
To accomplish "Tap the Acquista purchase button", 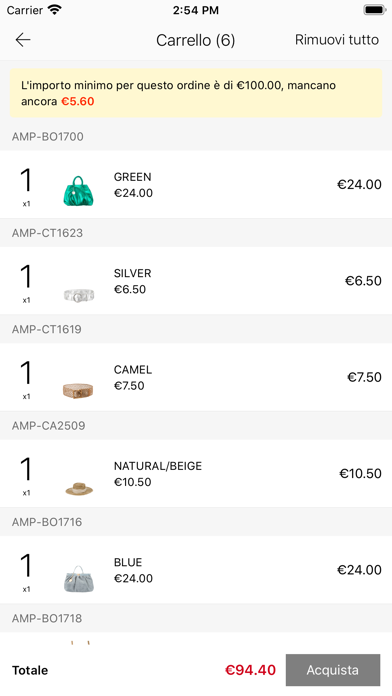I will pos(333,670).
